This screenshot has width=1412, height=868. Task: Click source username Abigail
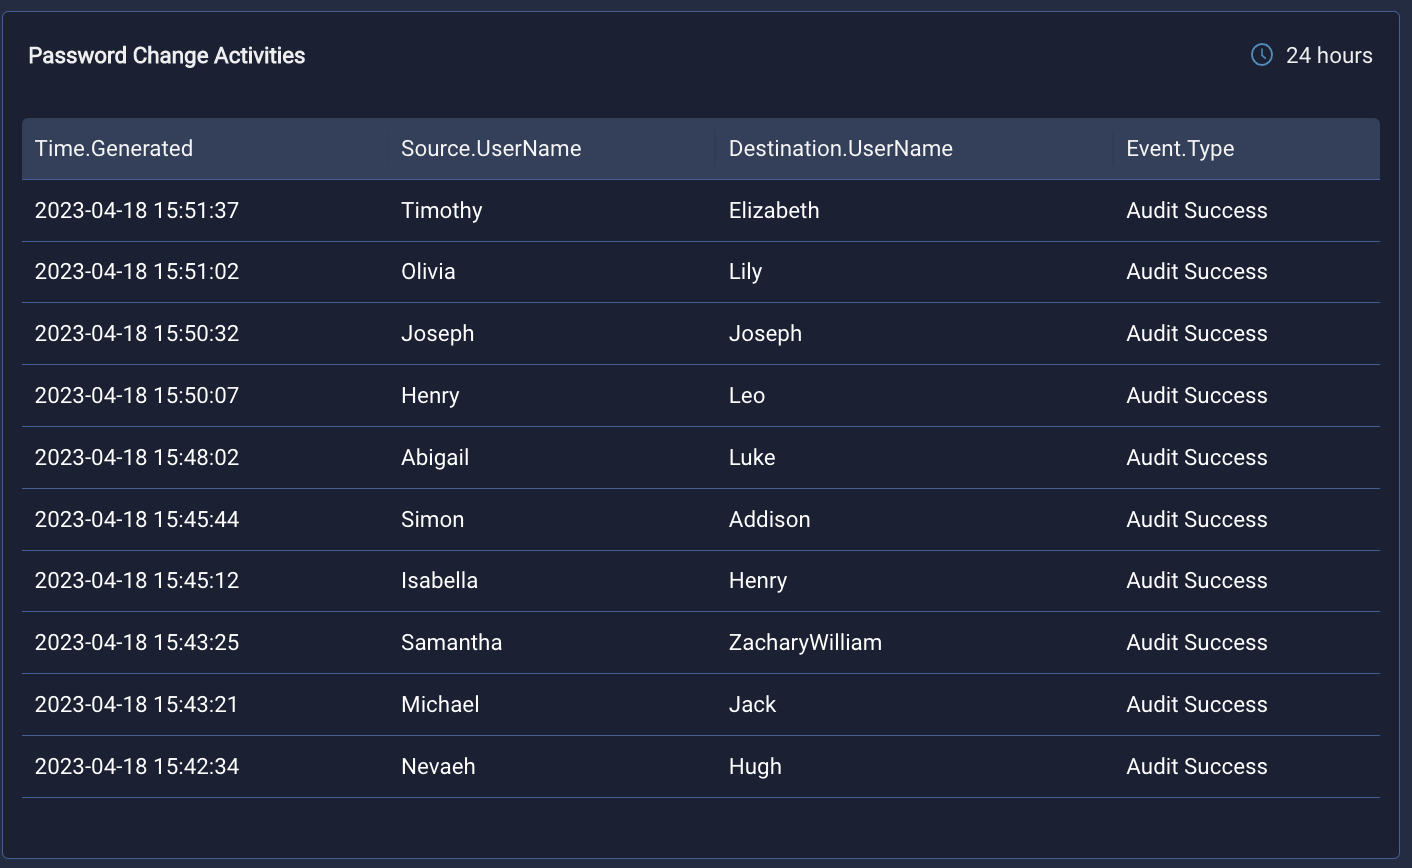(435, 458)
